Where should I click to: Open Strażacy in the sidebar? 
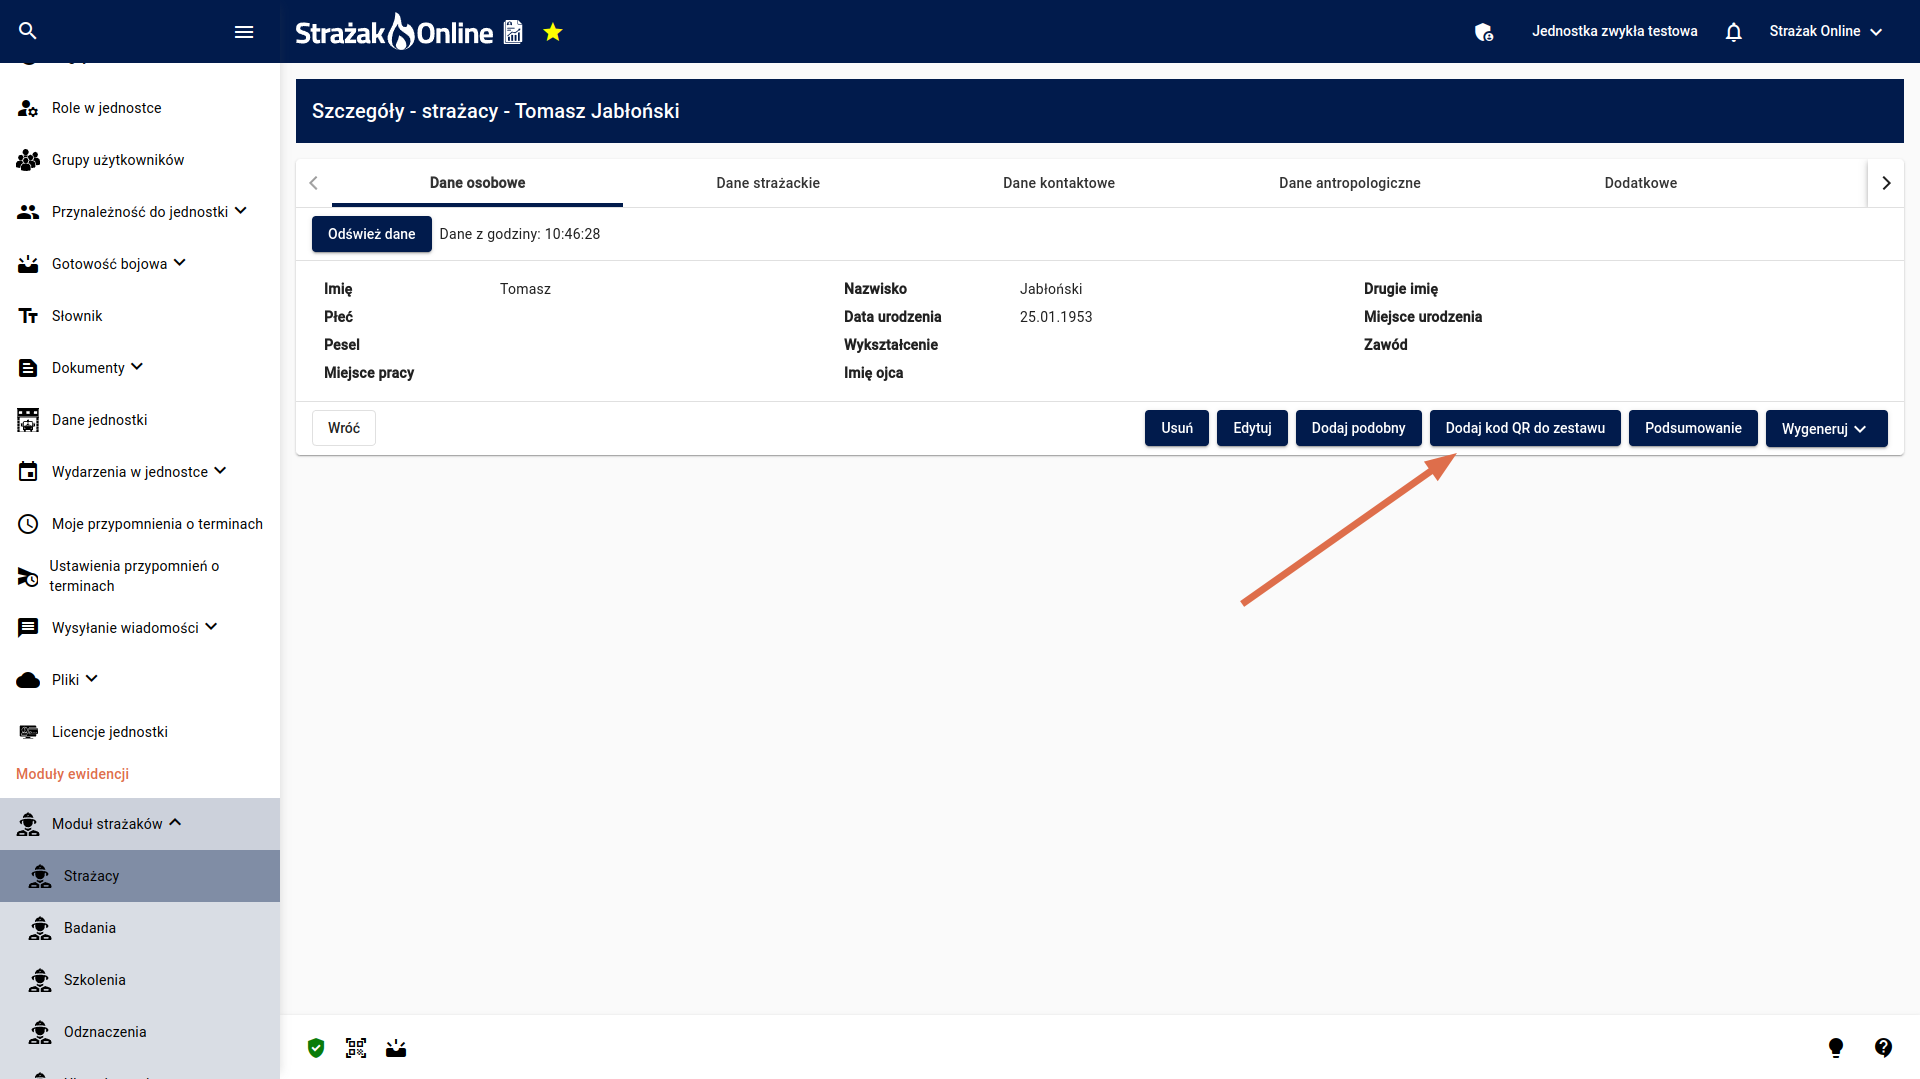(140, 876)
